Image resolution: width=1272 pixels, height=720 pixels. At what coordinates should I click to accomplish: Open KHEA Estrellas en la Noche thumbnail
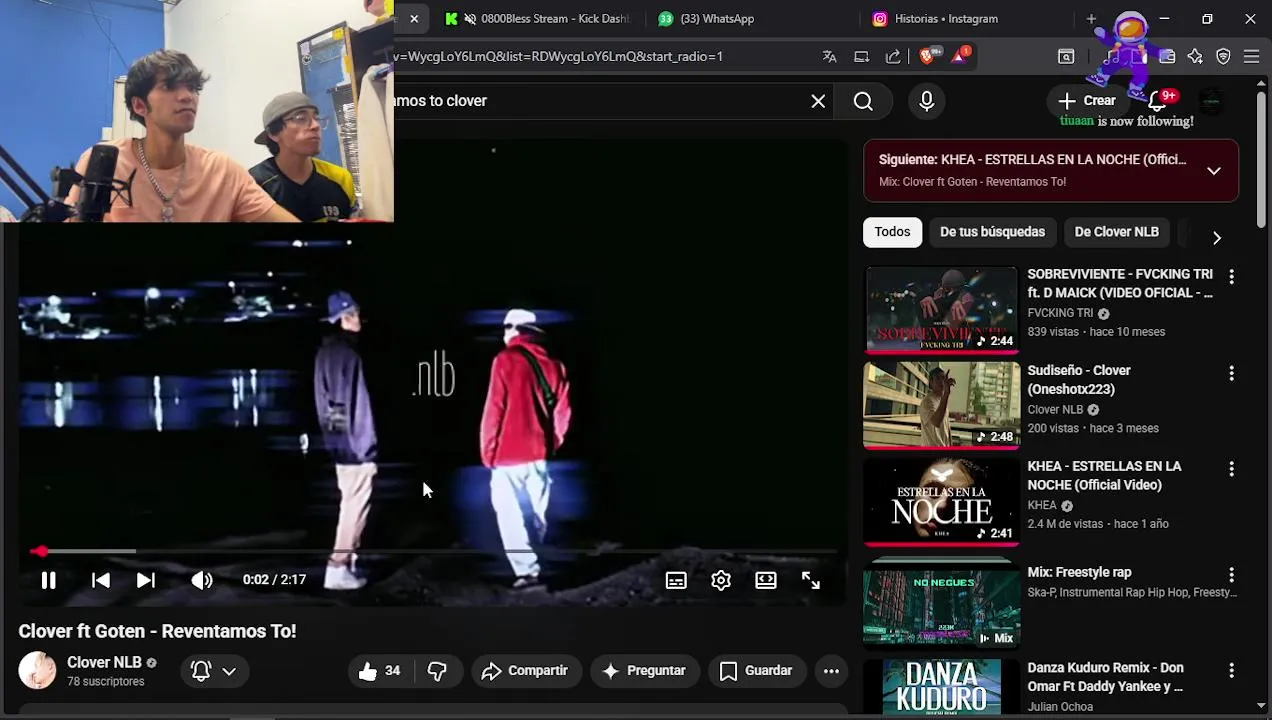coord(941,501)
